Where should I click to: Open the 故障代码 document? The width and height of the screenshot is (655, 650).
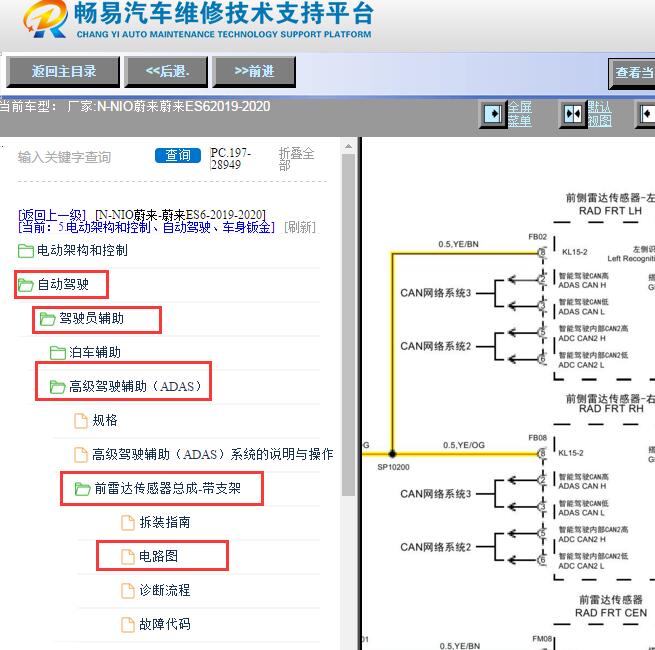point(165,624)
